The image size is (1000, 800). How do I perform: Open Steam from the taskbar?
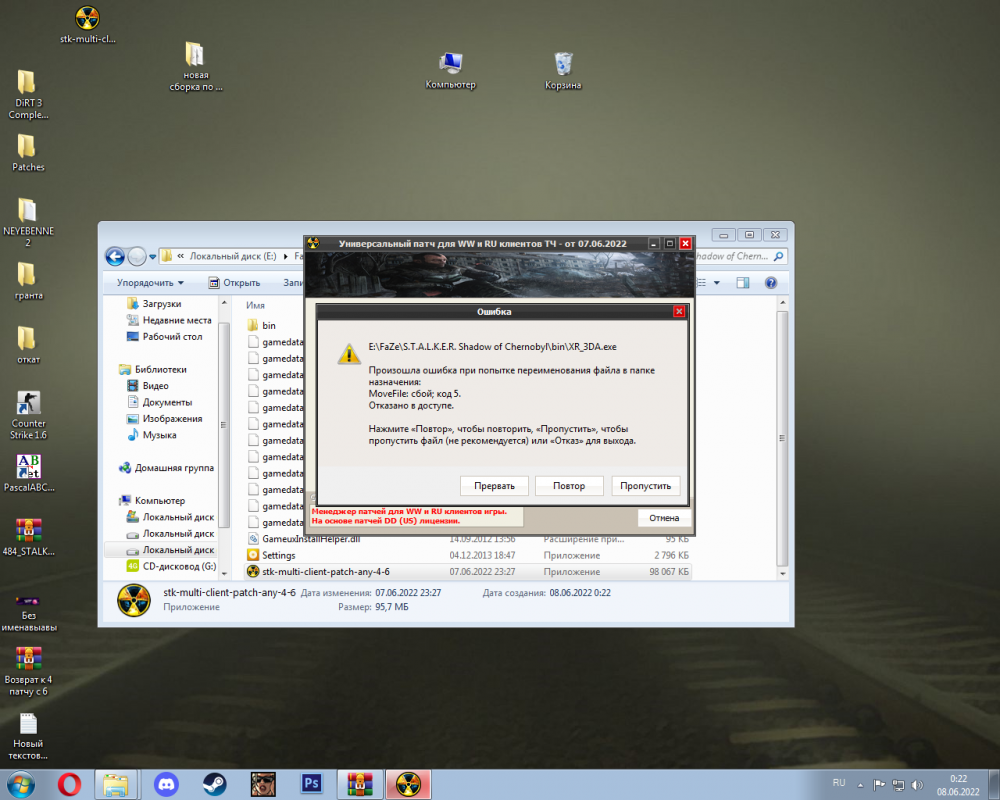tap(214, 784)
